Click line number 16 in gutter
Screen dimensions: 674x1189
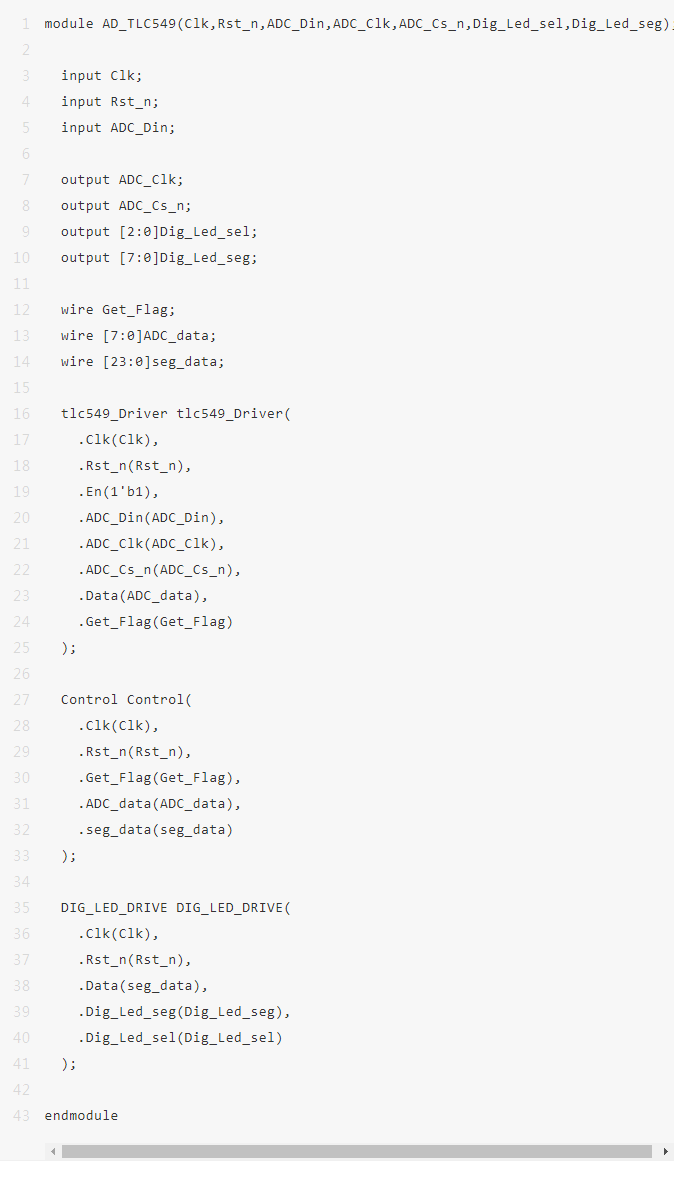pyautogui.click(x=22, y=413)
